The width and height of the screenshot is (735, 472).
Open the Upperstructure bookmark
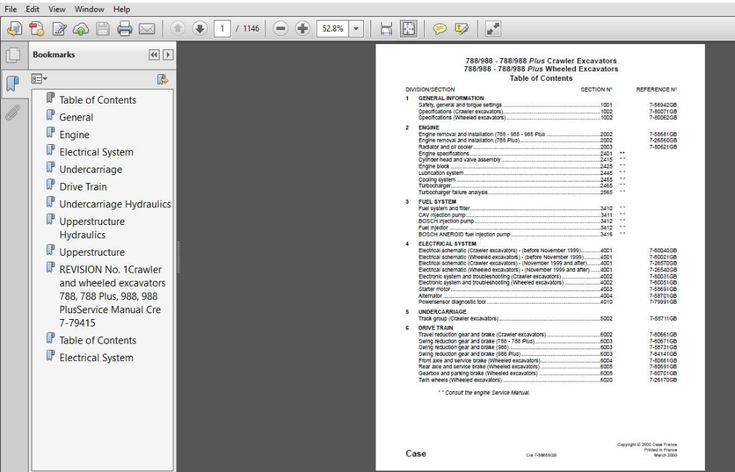(92, 252)
